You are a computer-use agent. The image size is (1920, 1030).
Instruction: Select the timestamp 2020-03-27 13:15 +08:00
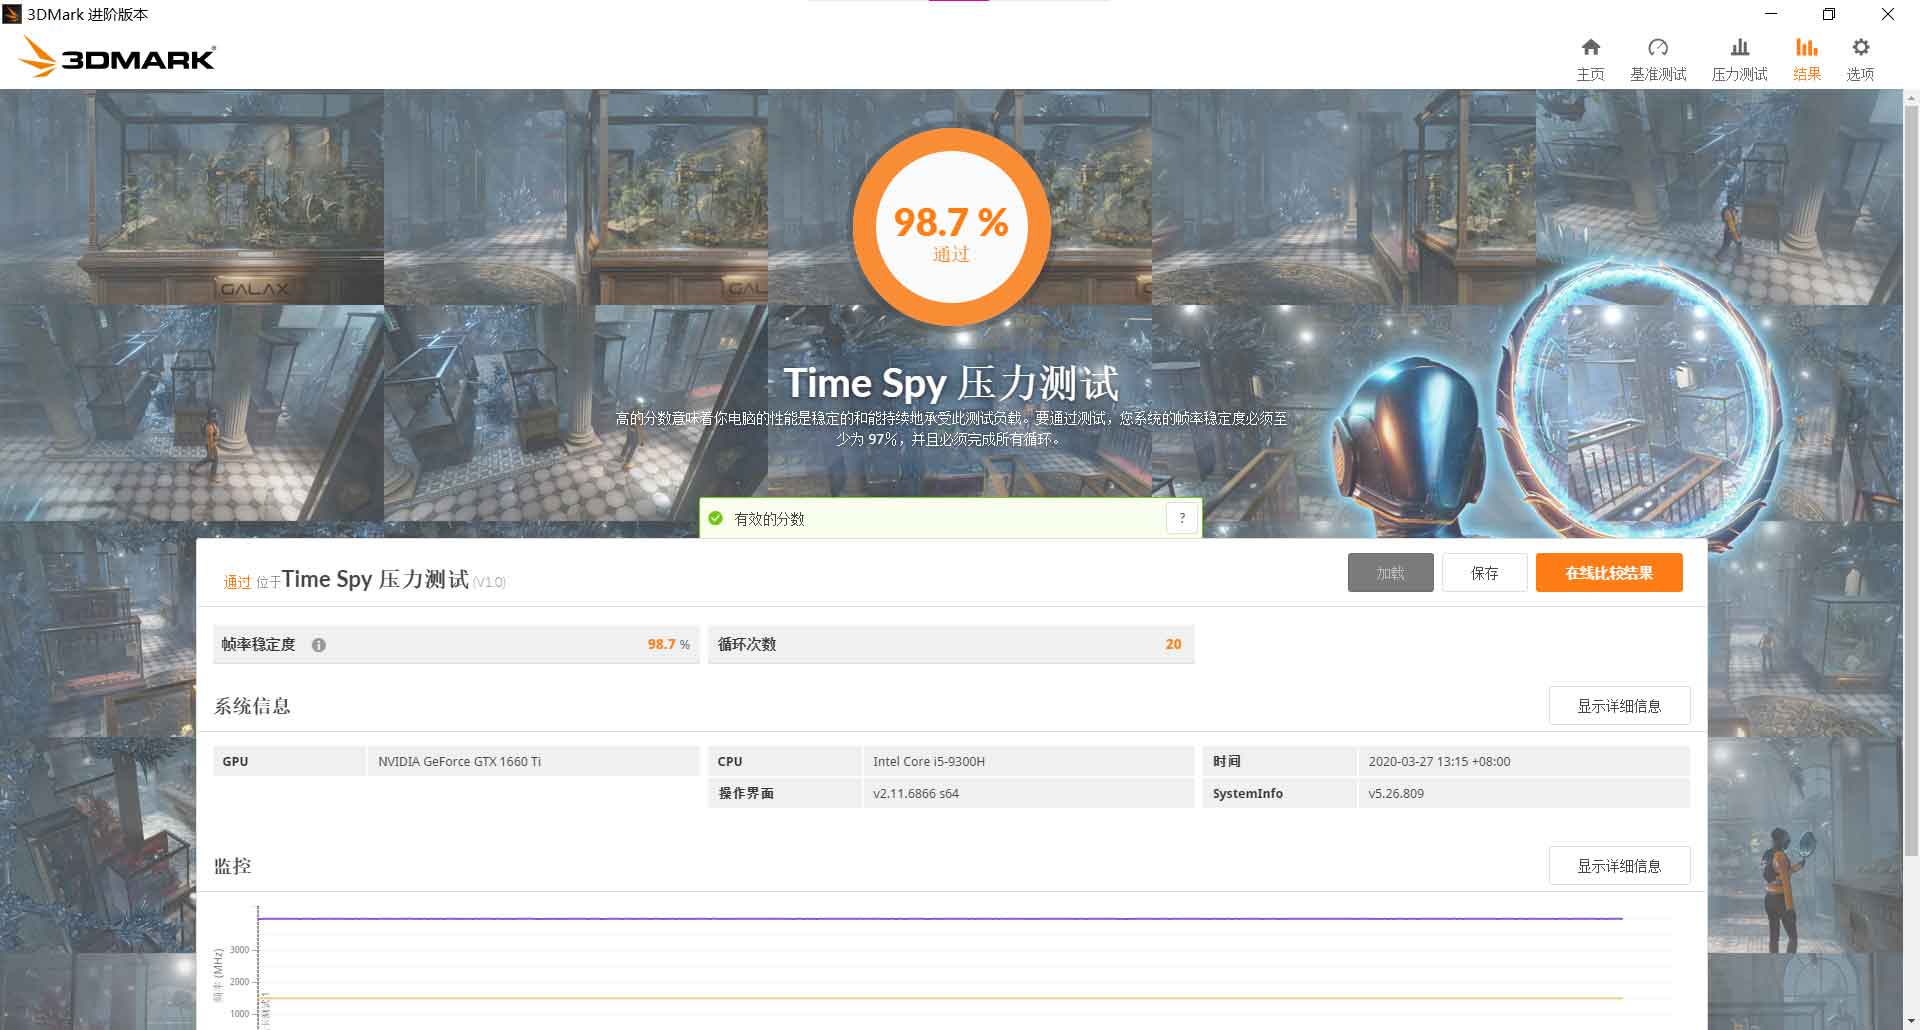tap(1439, 762)
